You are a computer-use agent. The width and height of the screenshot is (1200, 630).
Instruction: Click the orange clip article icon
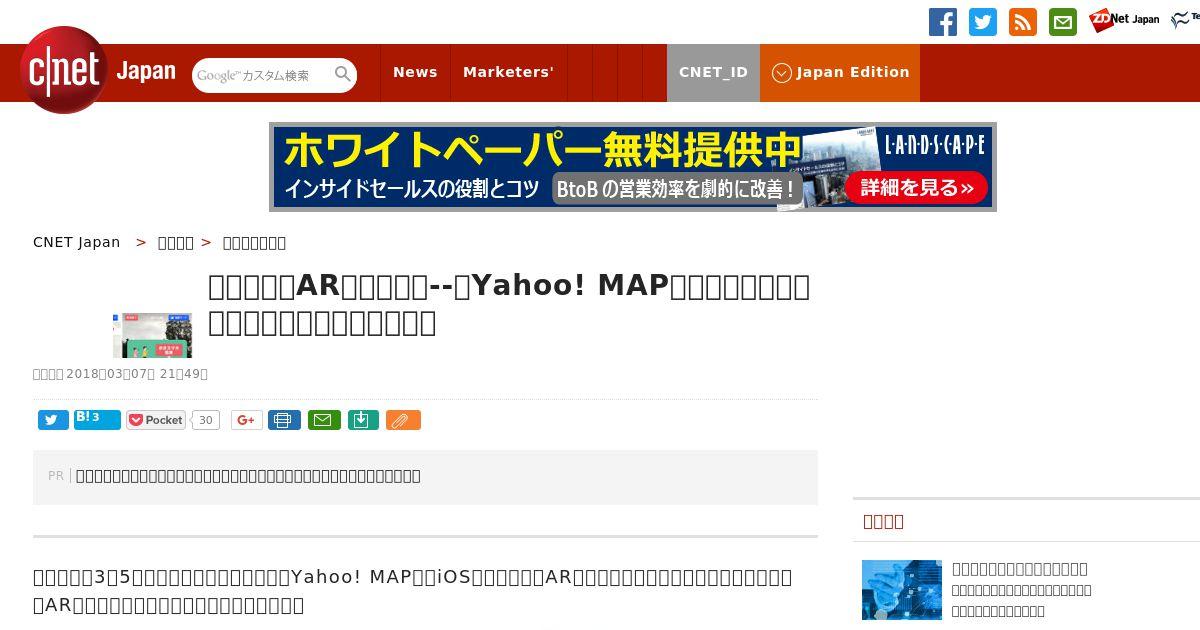403,420
